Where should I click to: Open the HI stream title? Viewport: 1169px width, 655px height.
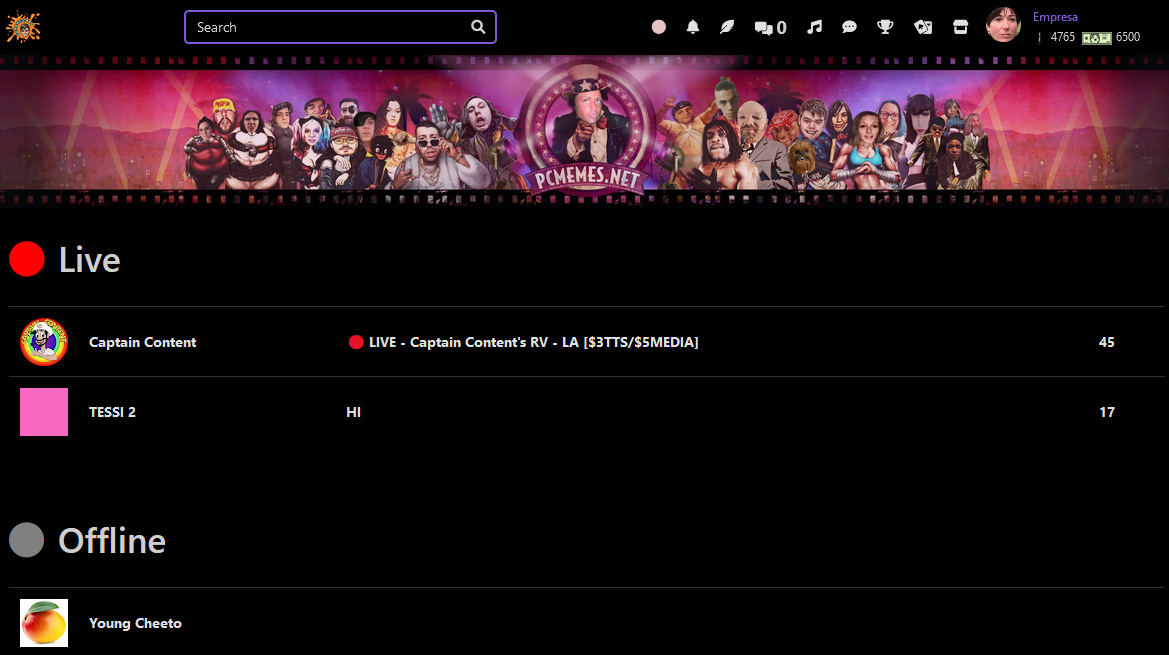(353, 412)
